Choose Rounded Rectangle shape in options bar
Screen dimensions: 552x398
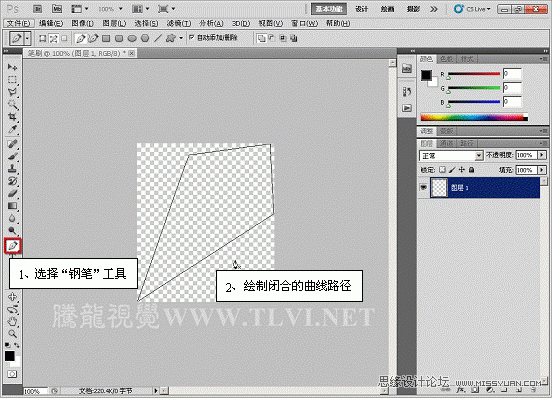tap(119, 38)
